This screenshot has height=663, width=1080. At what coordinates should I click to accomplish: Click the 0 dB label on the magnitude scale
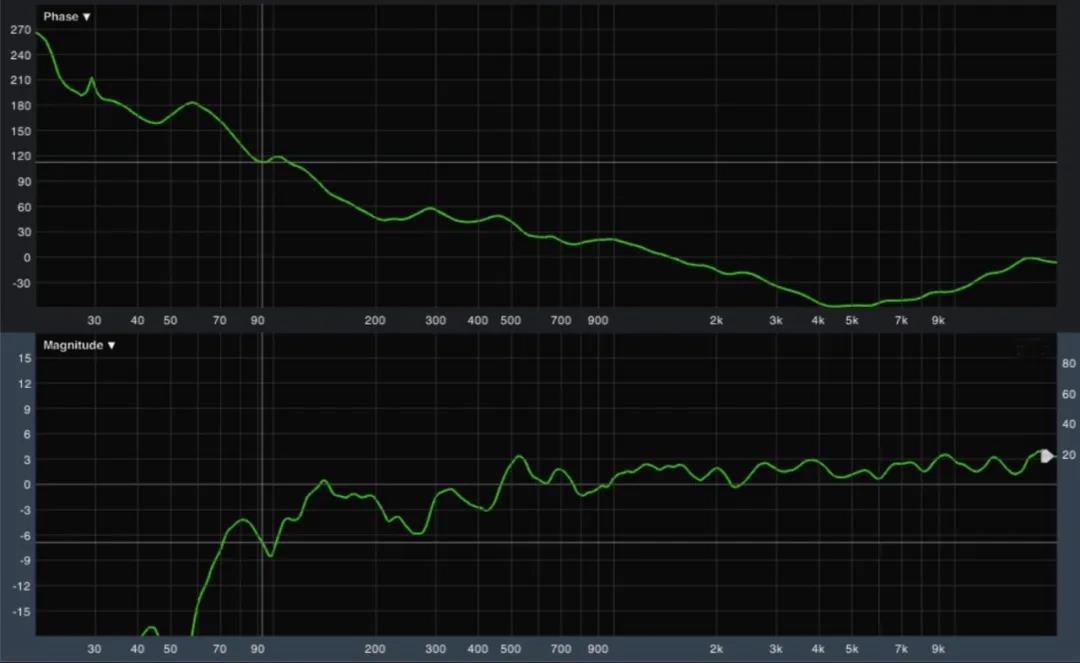pos(26,485)
